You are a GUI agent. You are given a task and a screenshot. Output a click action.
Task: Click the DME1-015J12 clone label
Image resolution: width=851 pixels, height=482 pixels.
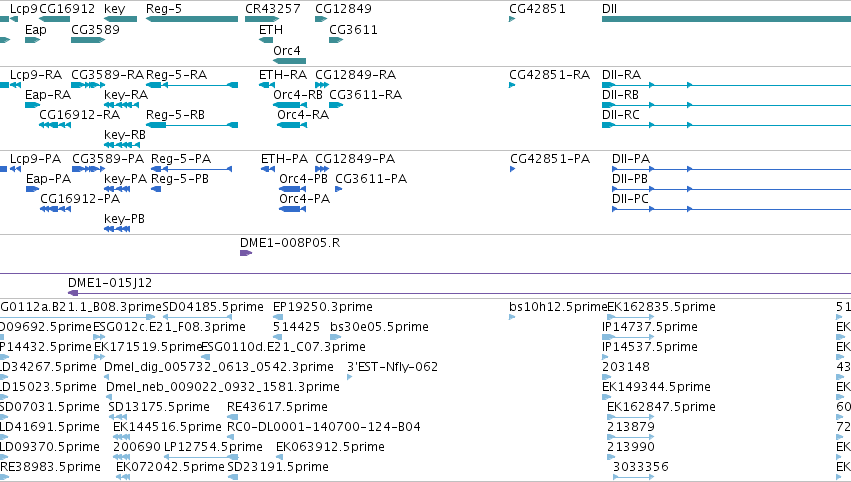tap(110, 283)
